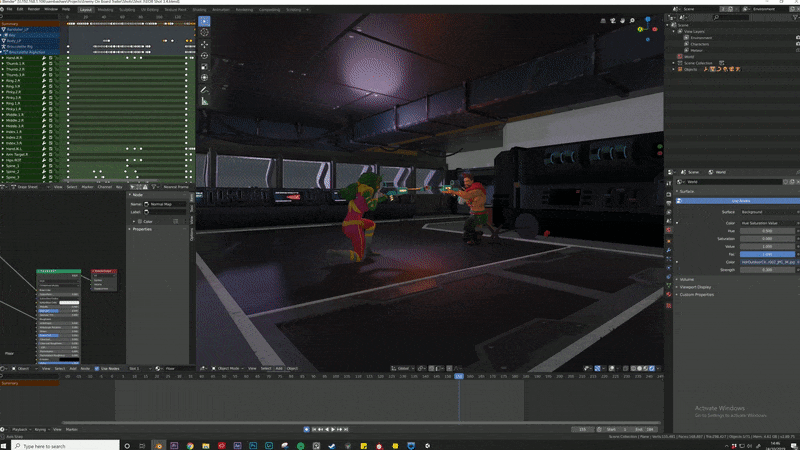Click the Name field showing Normal Map
The width and height of the screenshot is (800, 450).
coord(165,204)
